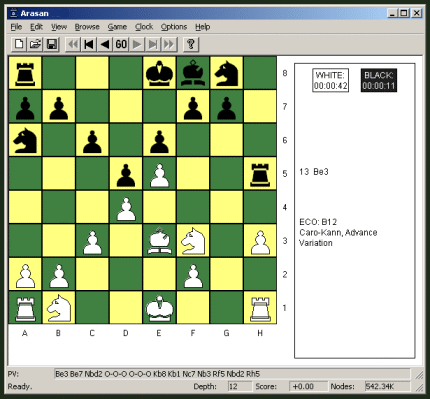The height and width of the screenshot is (399, 430).
Task: Select the white knight on b1
Action: pyautogui.click(x=59, y=307)
